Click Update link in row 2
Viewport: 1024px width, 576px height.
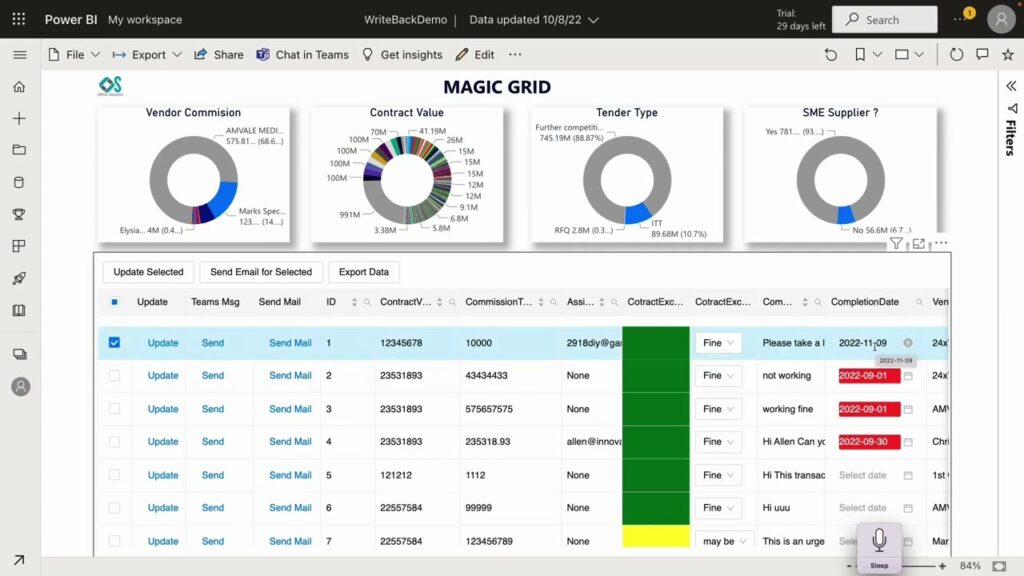point(163,376)
